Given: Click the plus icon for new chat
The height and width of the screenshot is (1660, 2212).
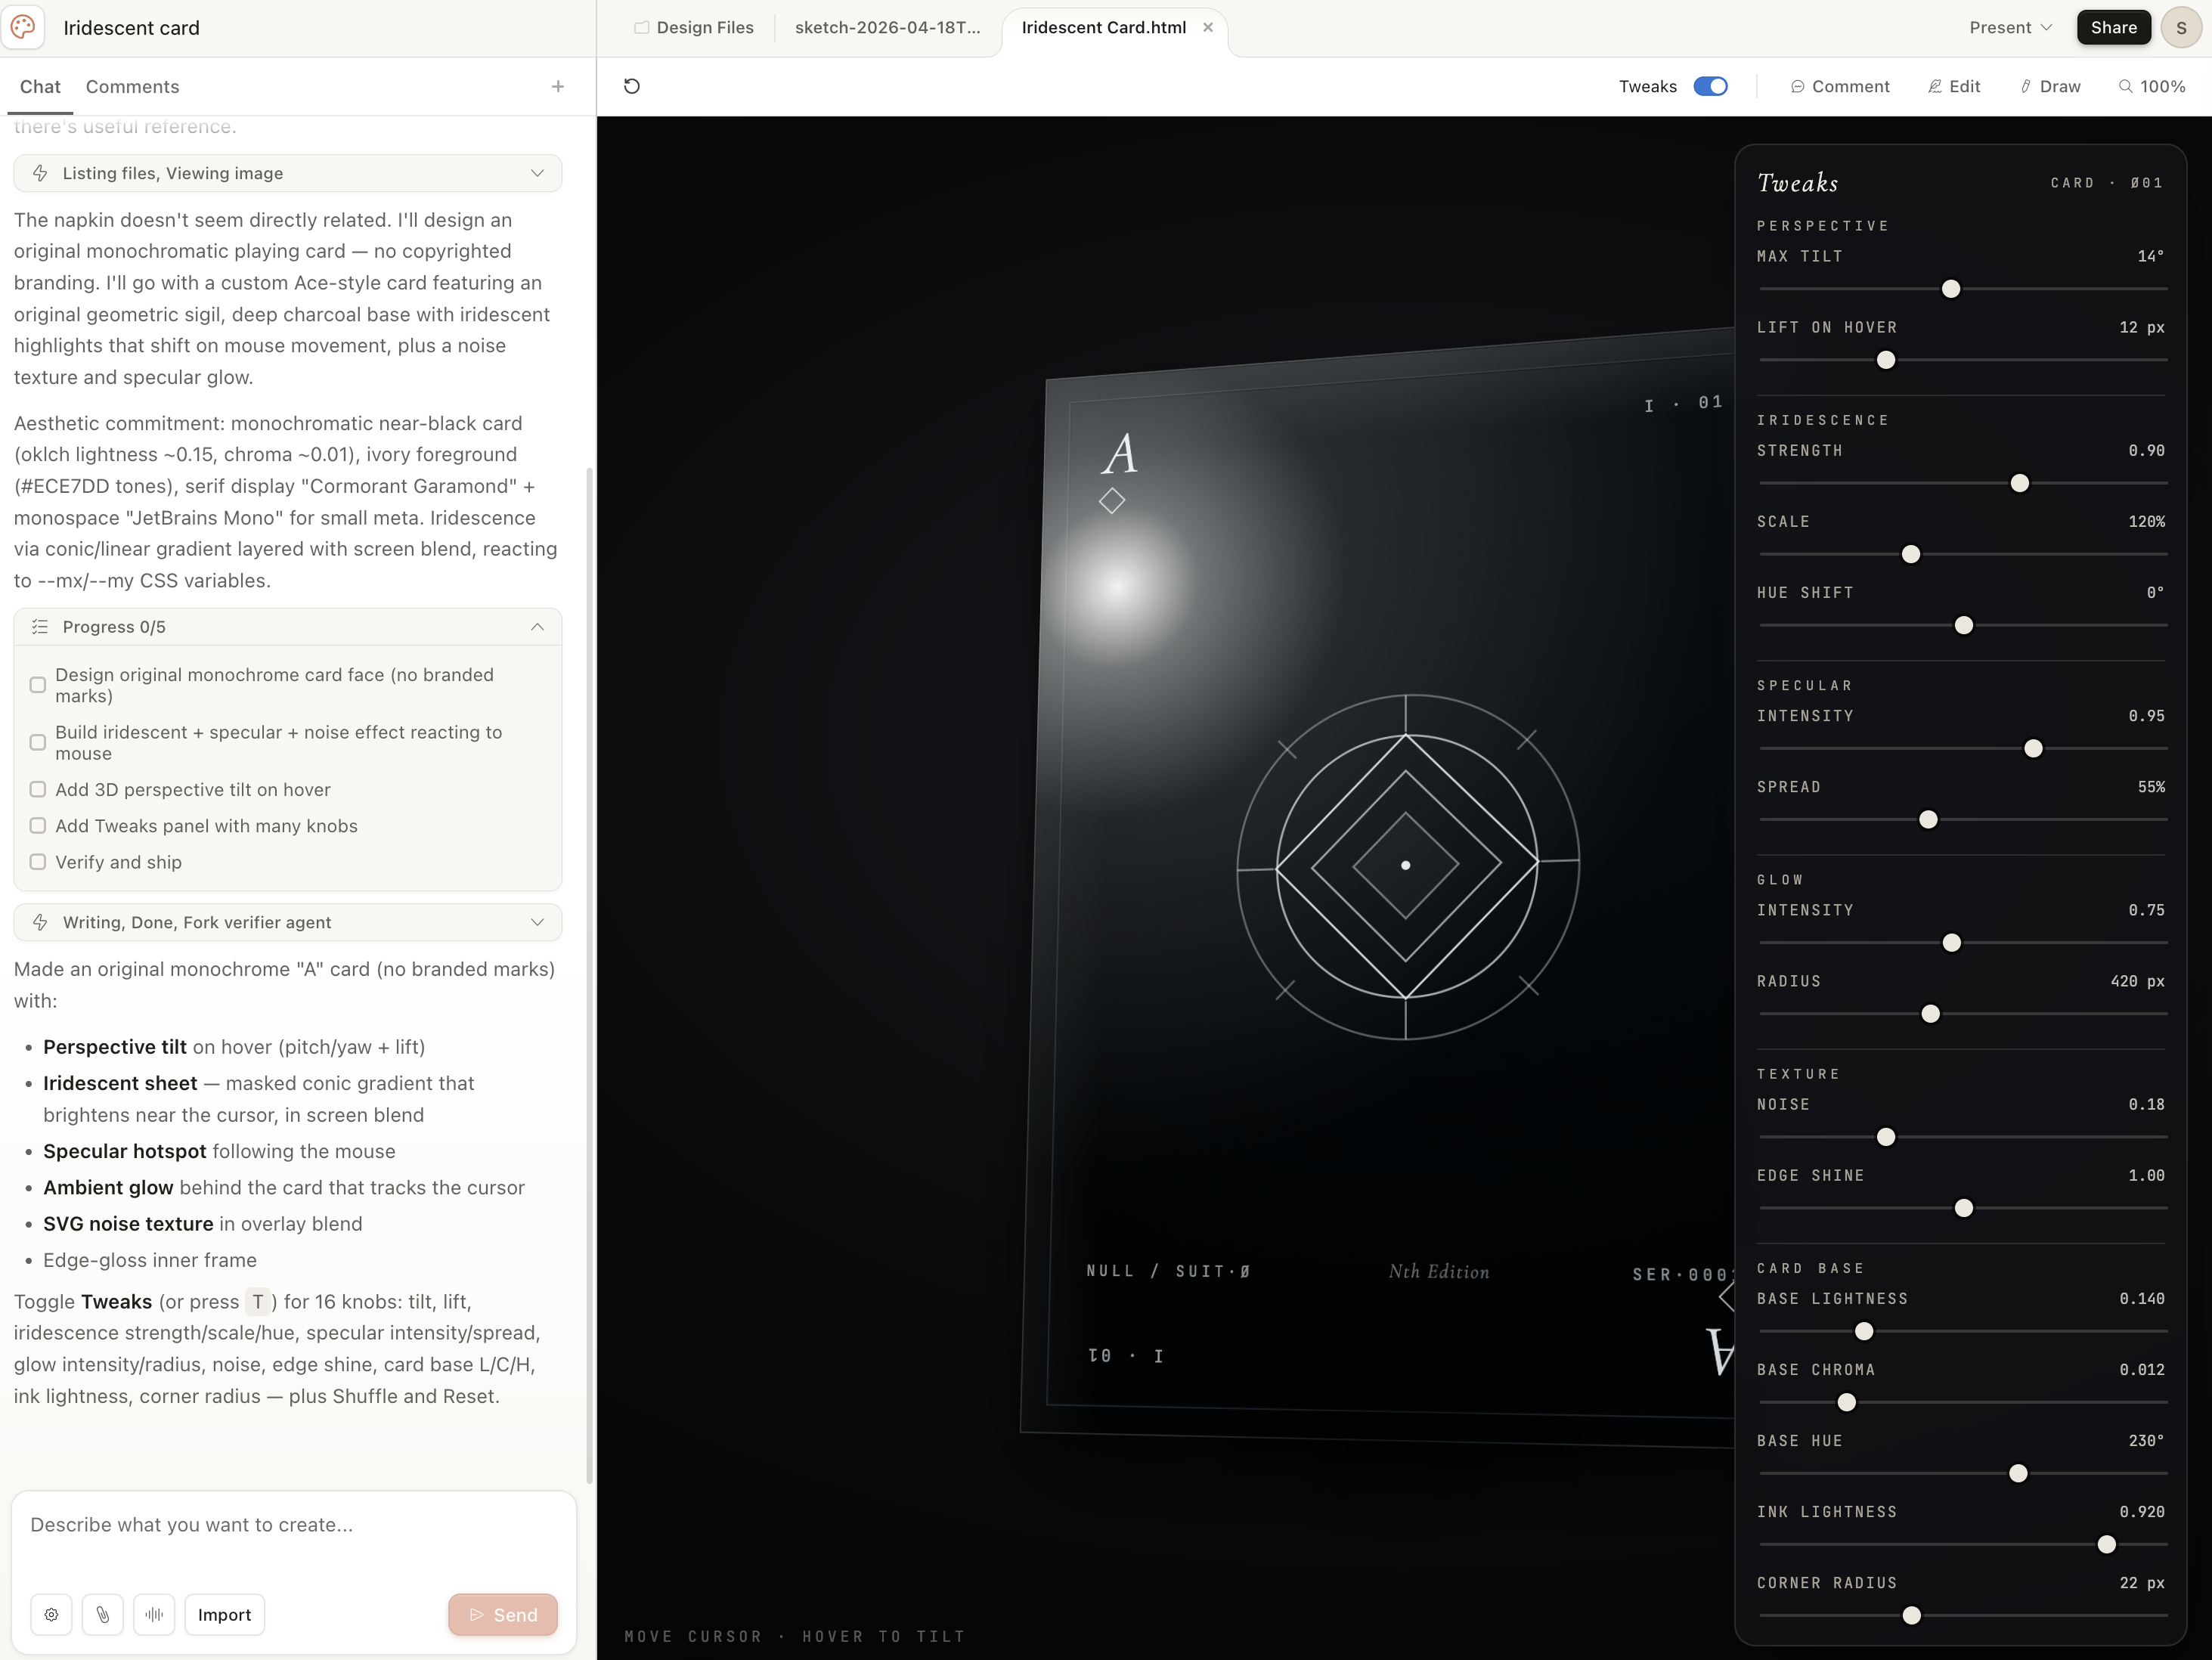Looking at the screenshot, I should (558, 87).
